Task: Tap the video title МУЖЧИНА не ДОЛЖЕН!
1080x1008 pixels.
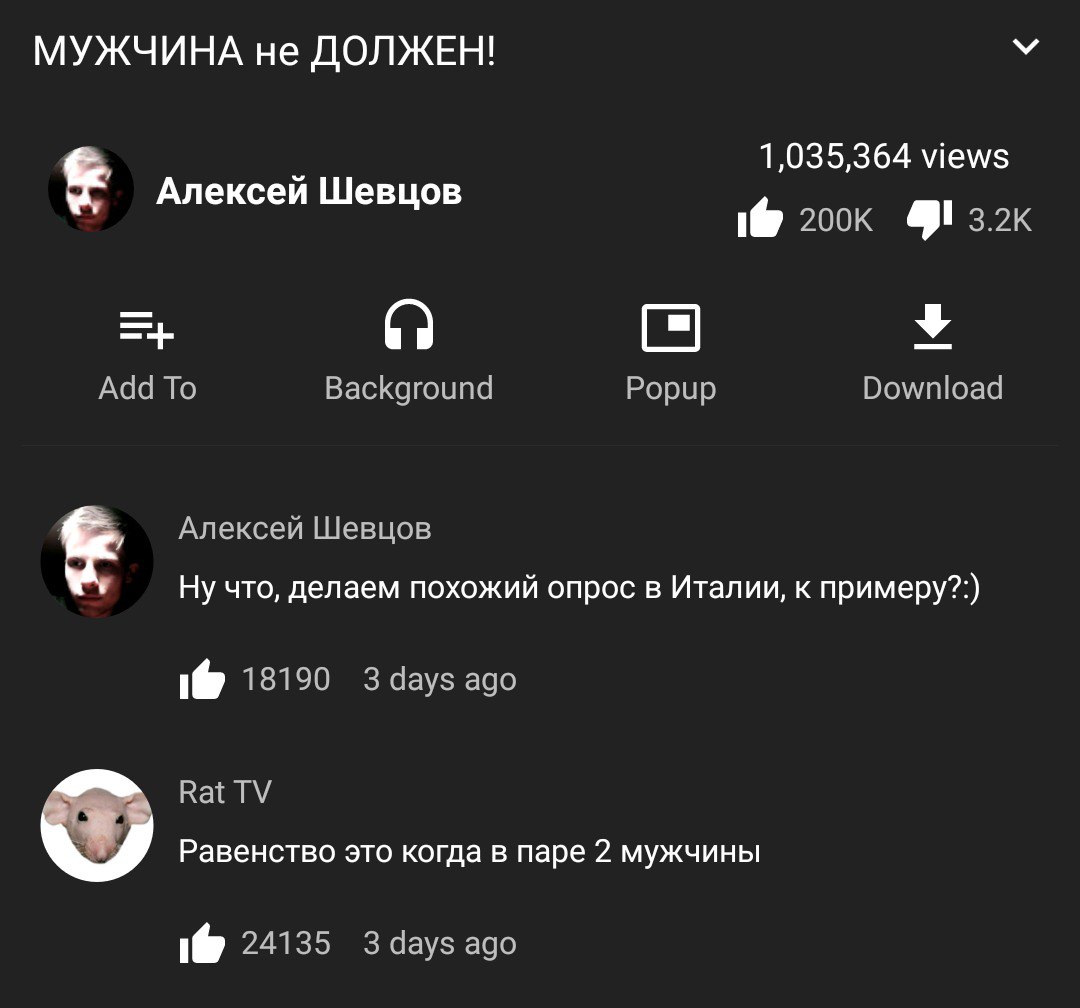Action: click(x=264, y=51)
